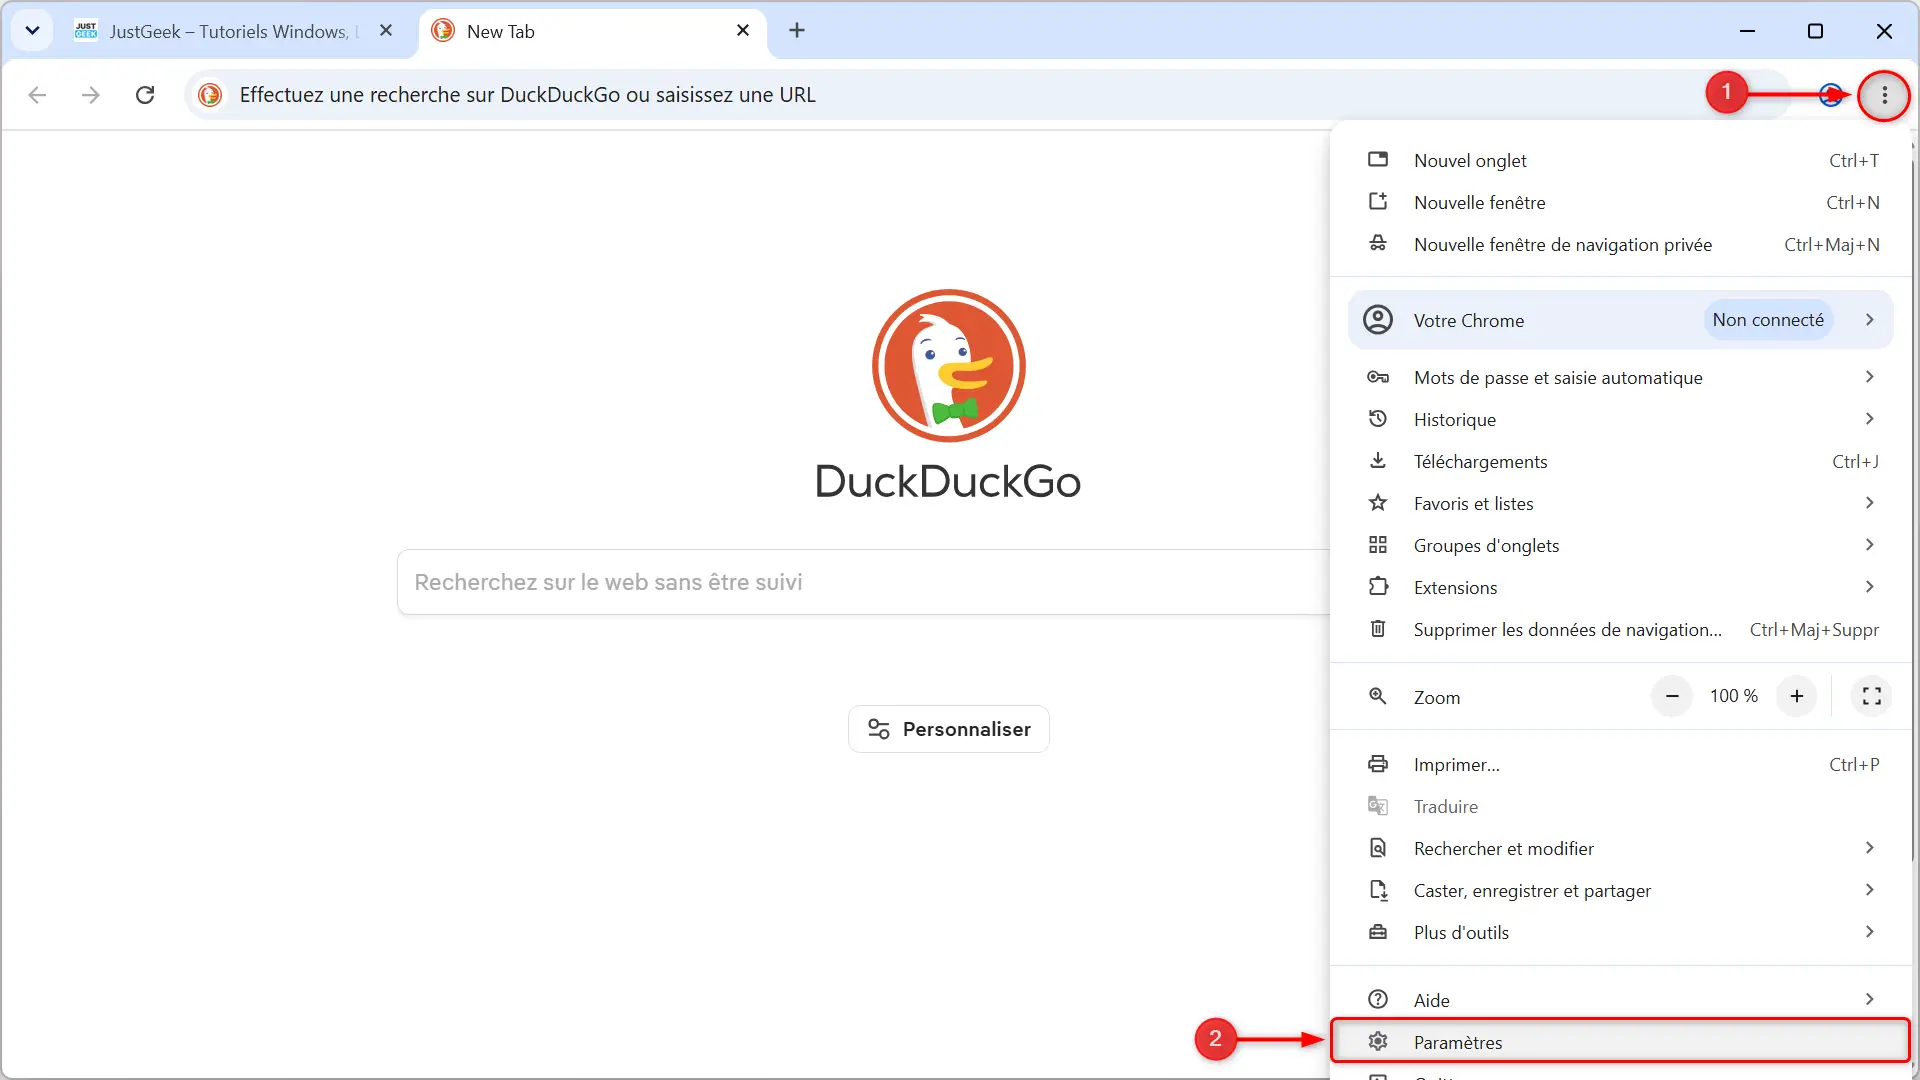Click the Nouvelle fenêtre window icon
Viewport: 1920px width, 1080px height.
pos(1378,202)
